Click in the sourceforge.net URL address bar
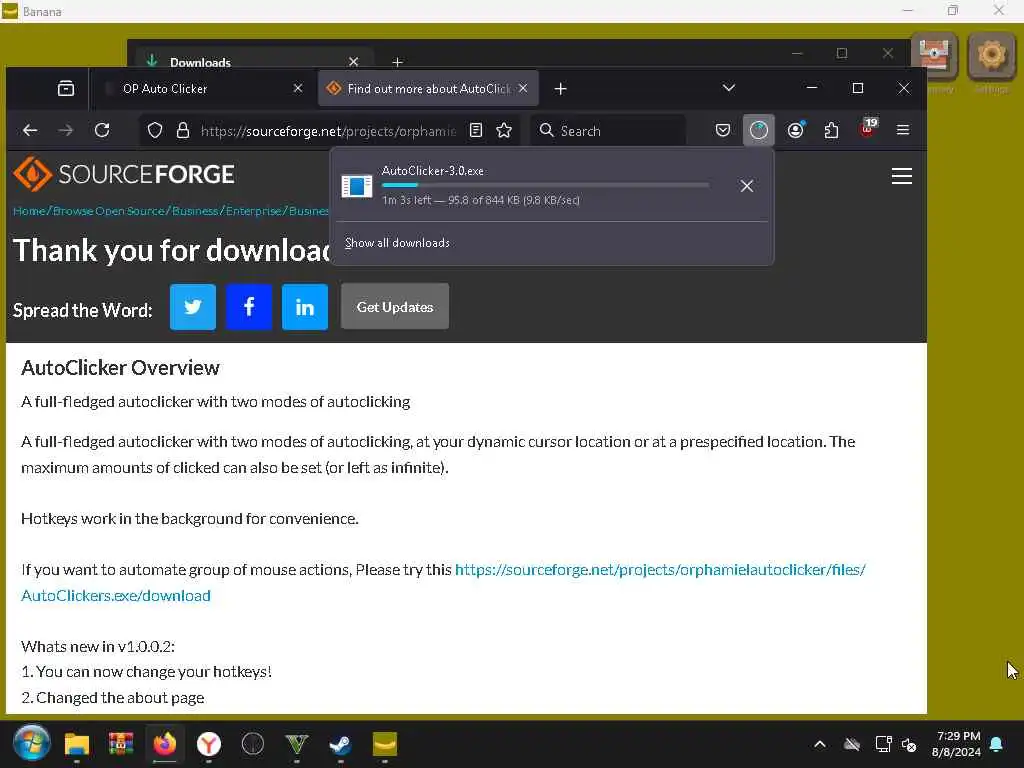1024x768 pixels. tap(328, 131)
